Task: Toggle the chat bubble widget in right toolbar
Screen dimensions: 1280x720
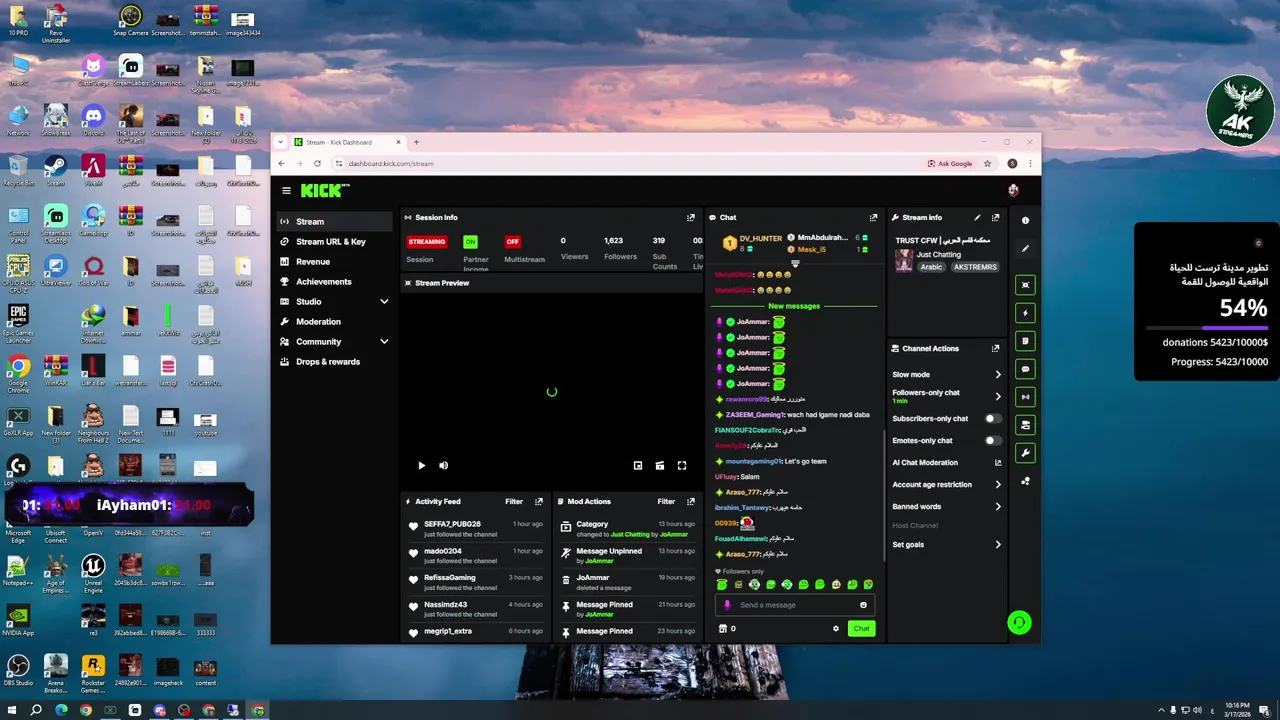Action: 1025,369
